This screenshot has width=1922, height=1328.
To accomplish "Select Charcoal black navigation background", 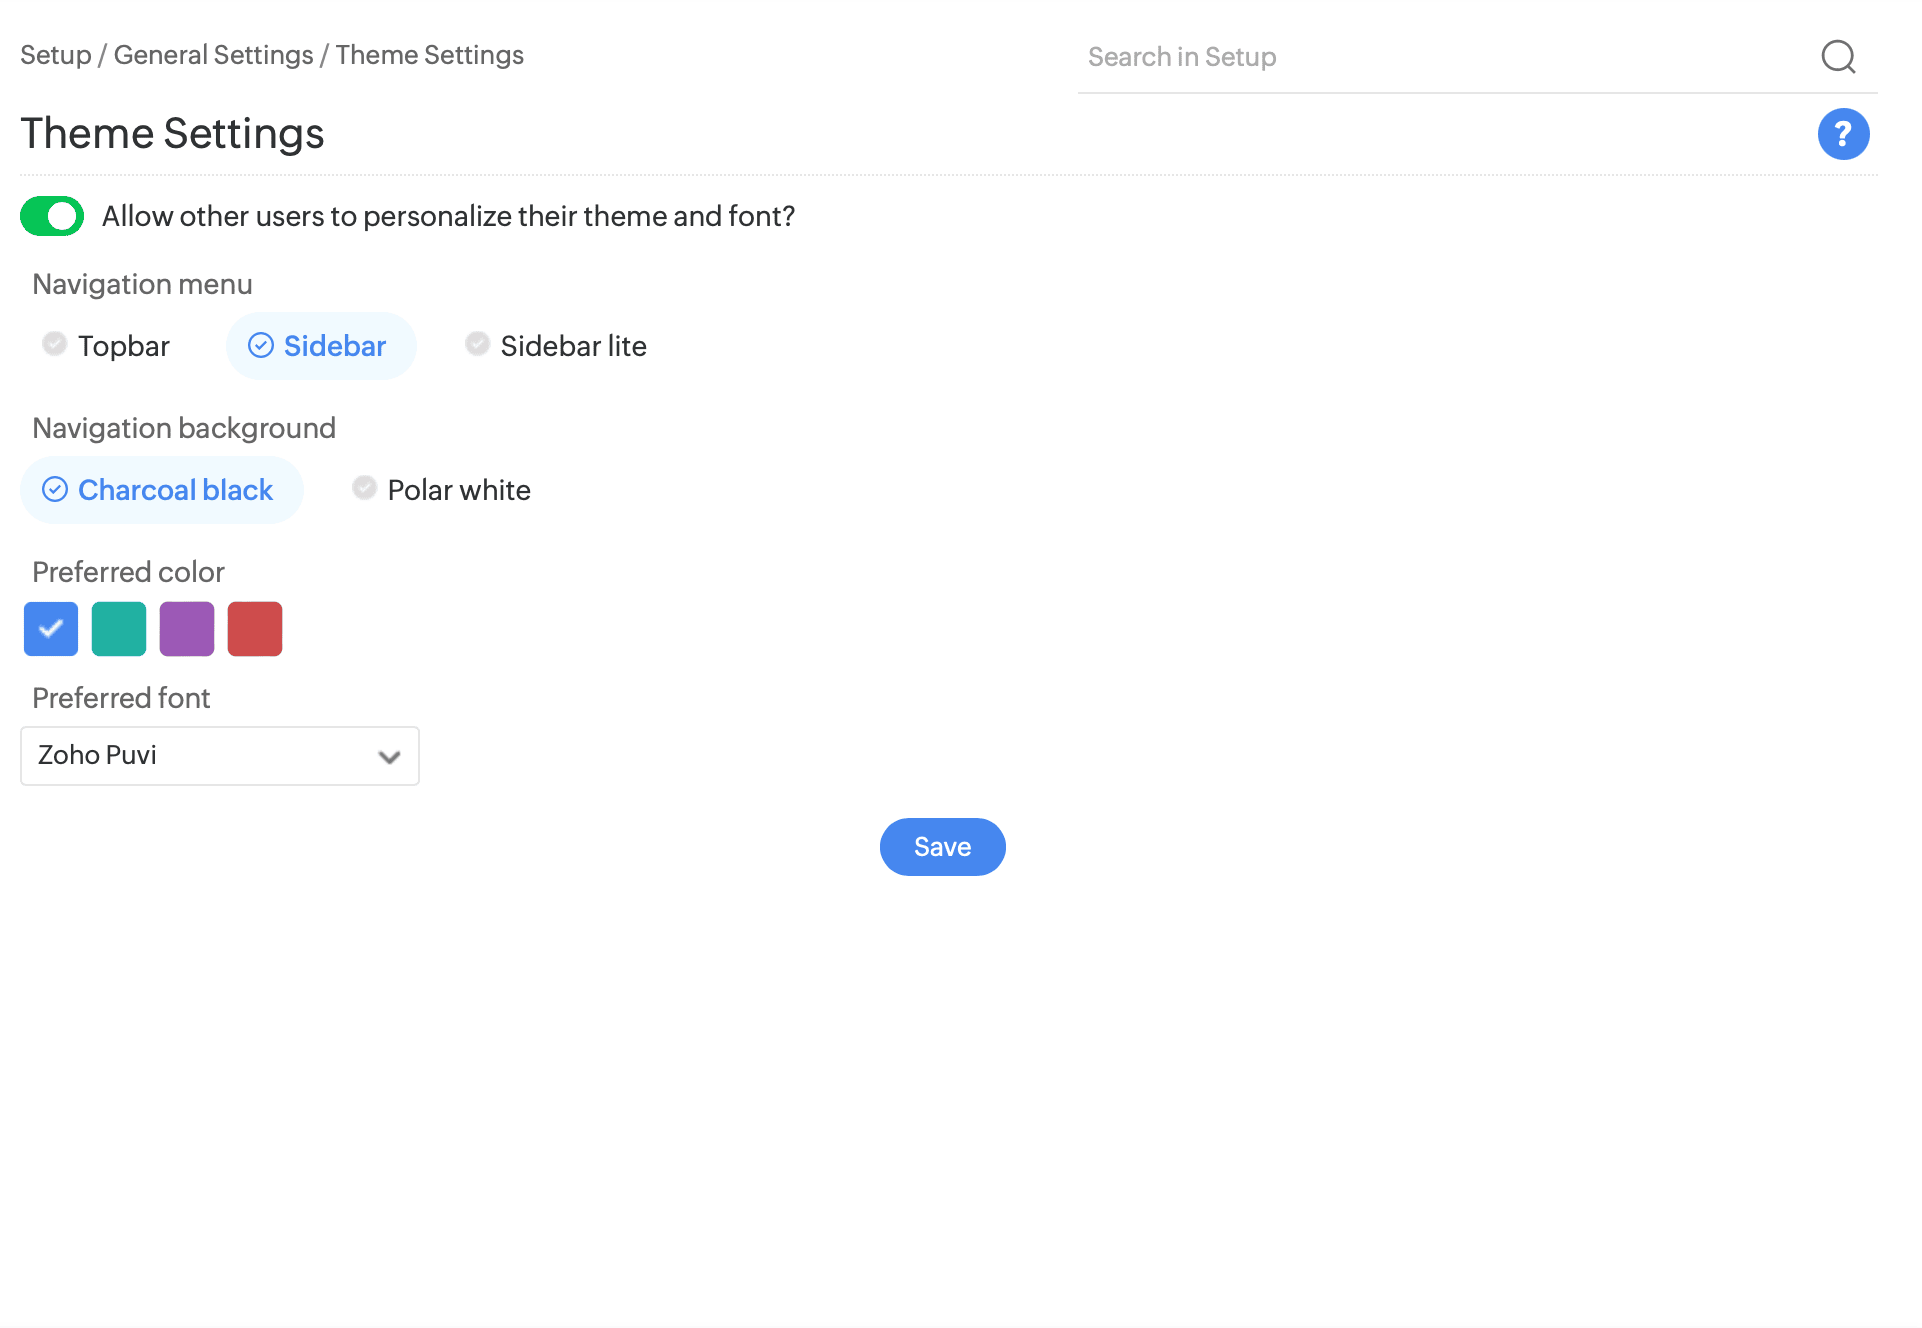I will [x=162, y=490].
